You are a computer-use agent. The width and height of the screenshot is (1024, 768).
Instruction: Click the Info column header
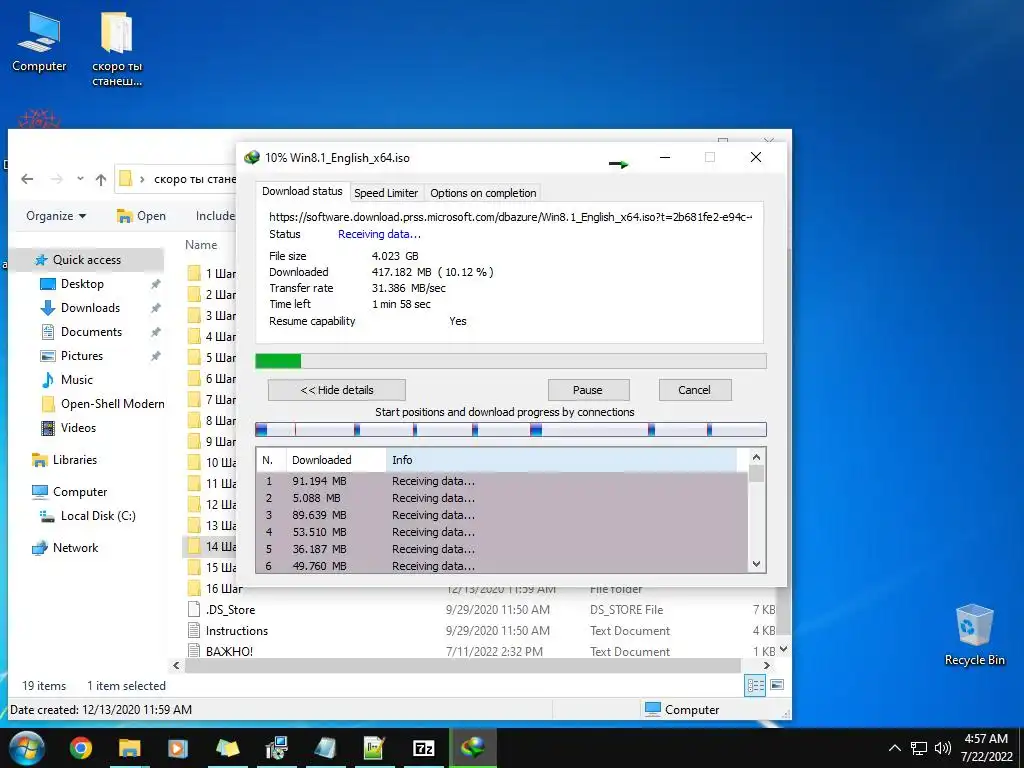[562, 460]
